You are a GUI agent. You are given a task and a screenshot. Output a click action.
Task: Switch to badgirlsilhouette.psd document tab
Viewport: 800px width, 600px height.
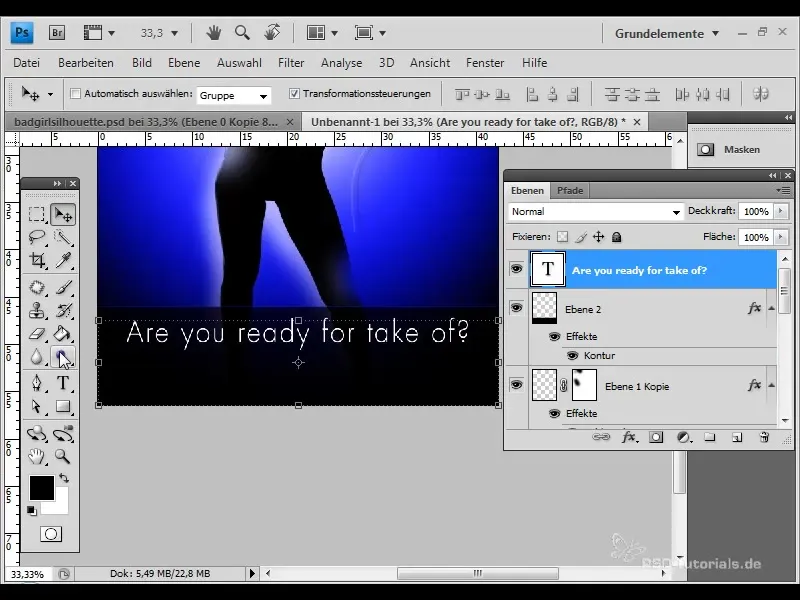pos(146,122)
